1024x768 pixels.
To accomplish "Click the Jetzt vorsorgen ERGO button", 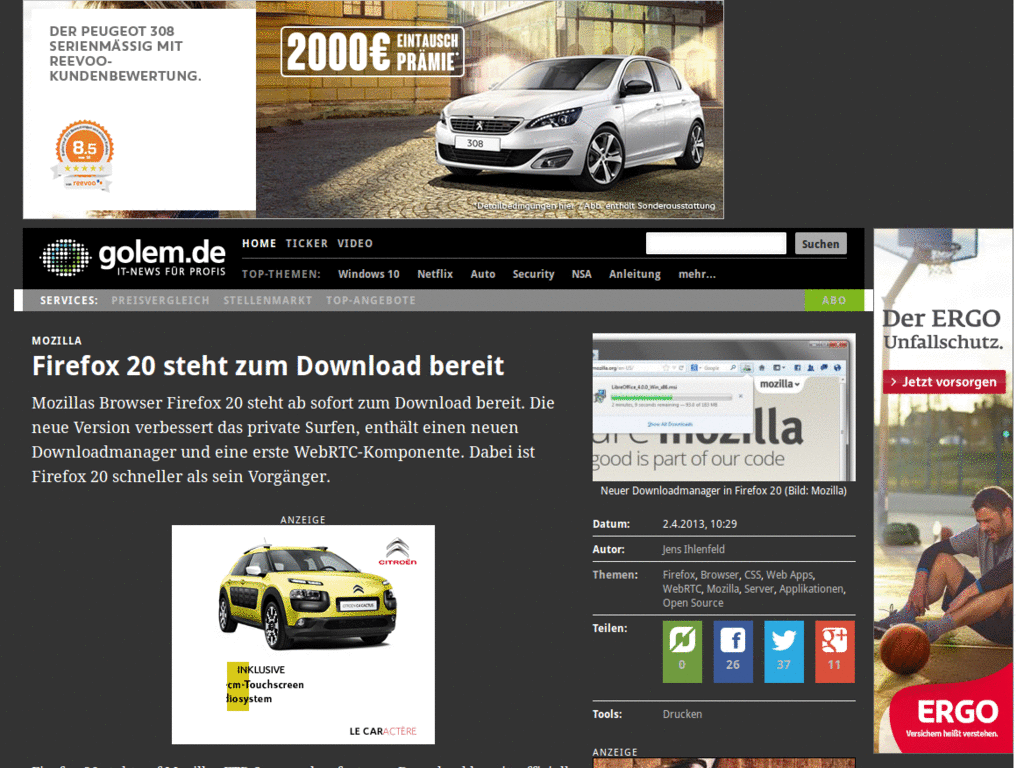I will pyautogui.click(x=944, y=382).
